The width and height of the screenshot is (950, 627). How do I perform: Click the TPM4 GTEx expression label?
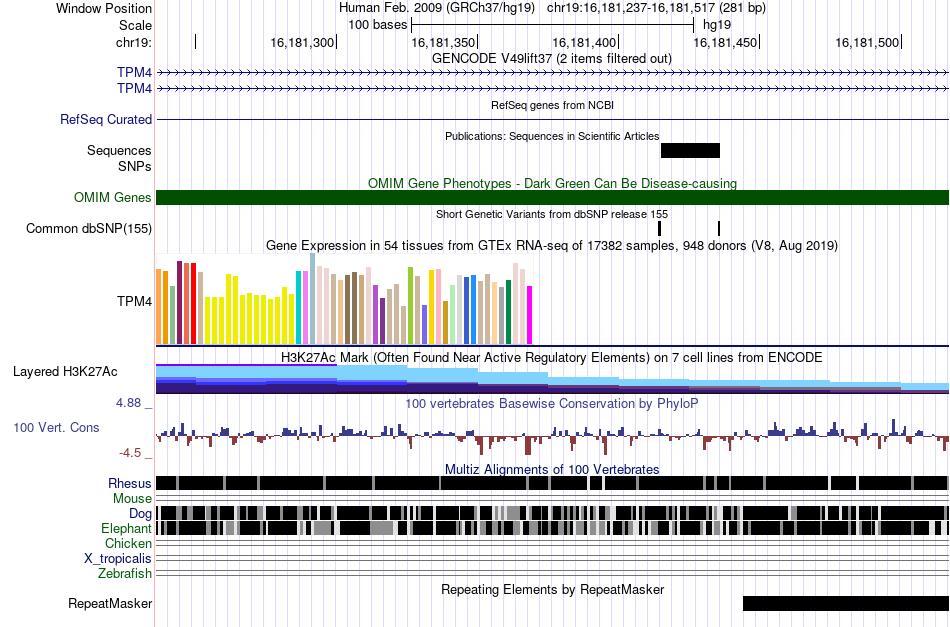pos(135,301)
